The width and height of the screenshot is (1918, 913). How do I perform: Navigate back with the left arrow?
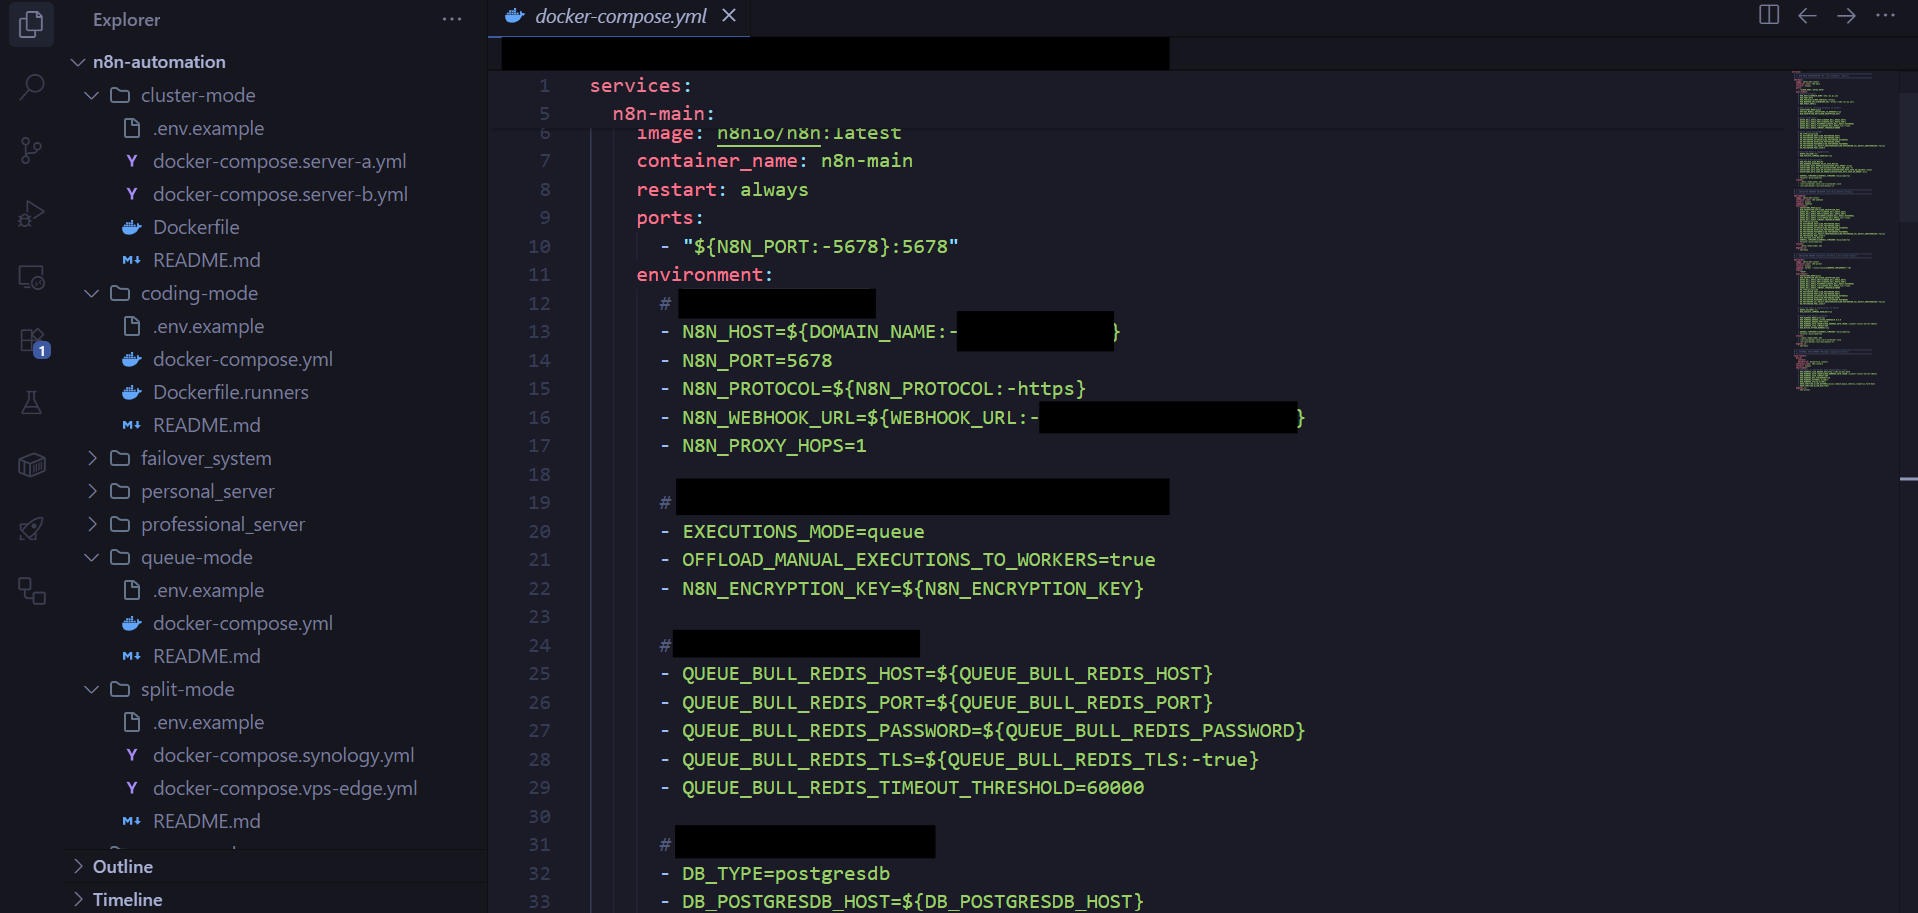point(1807,15)
